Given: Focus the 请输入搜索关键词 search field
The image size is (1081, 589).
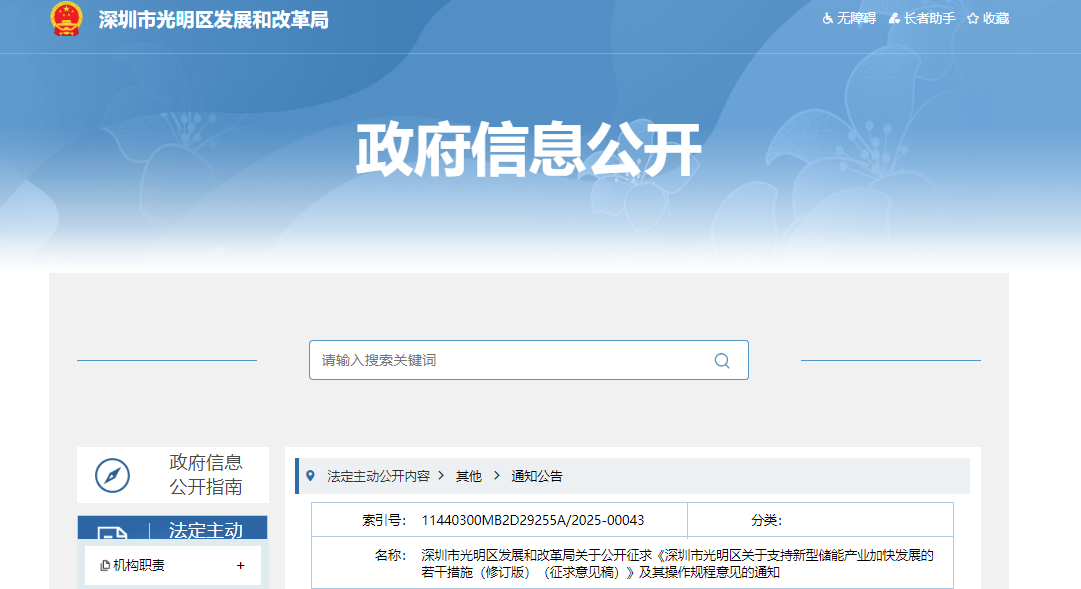Looking at the screenshot, I should tap(510, 360).
